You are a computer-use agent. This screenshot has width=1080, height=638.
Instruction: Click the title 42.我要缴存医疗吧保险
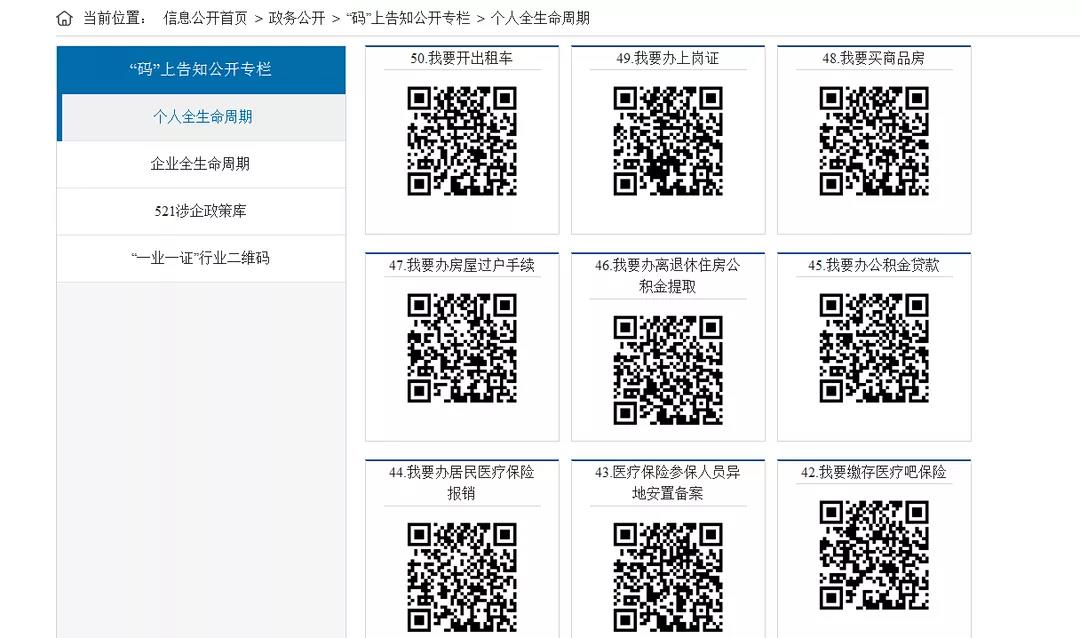tap(873, 472)
